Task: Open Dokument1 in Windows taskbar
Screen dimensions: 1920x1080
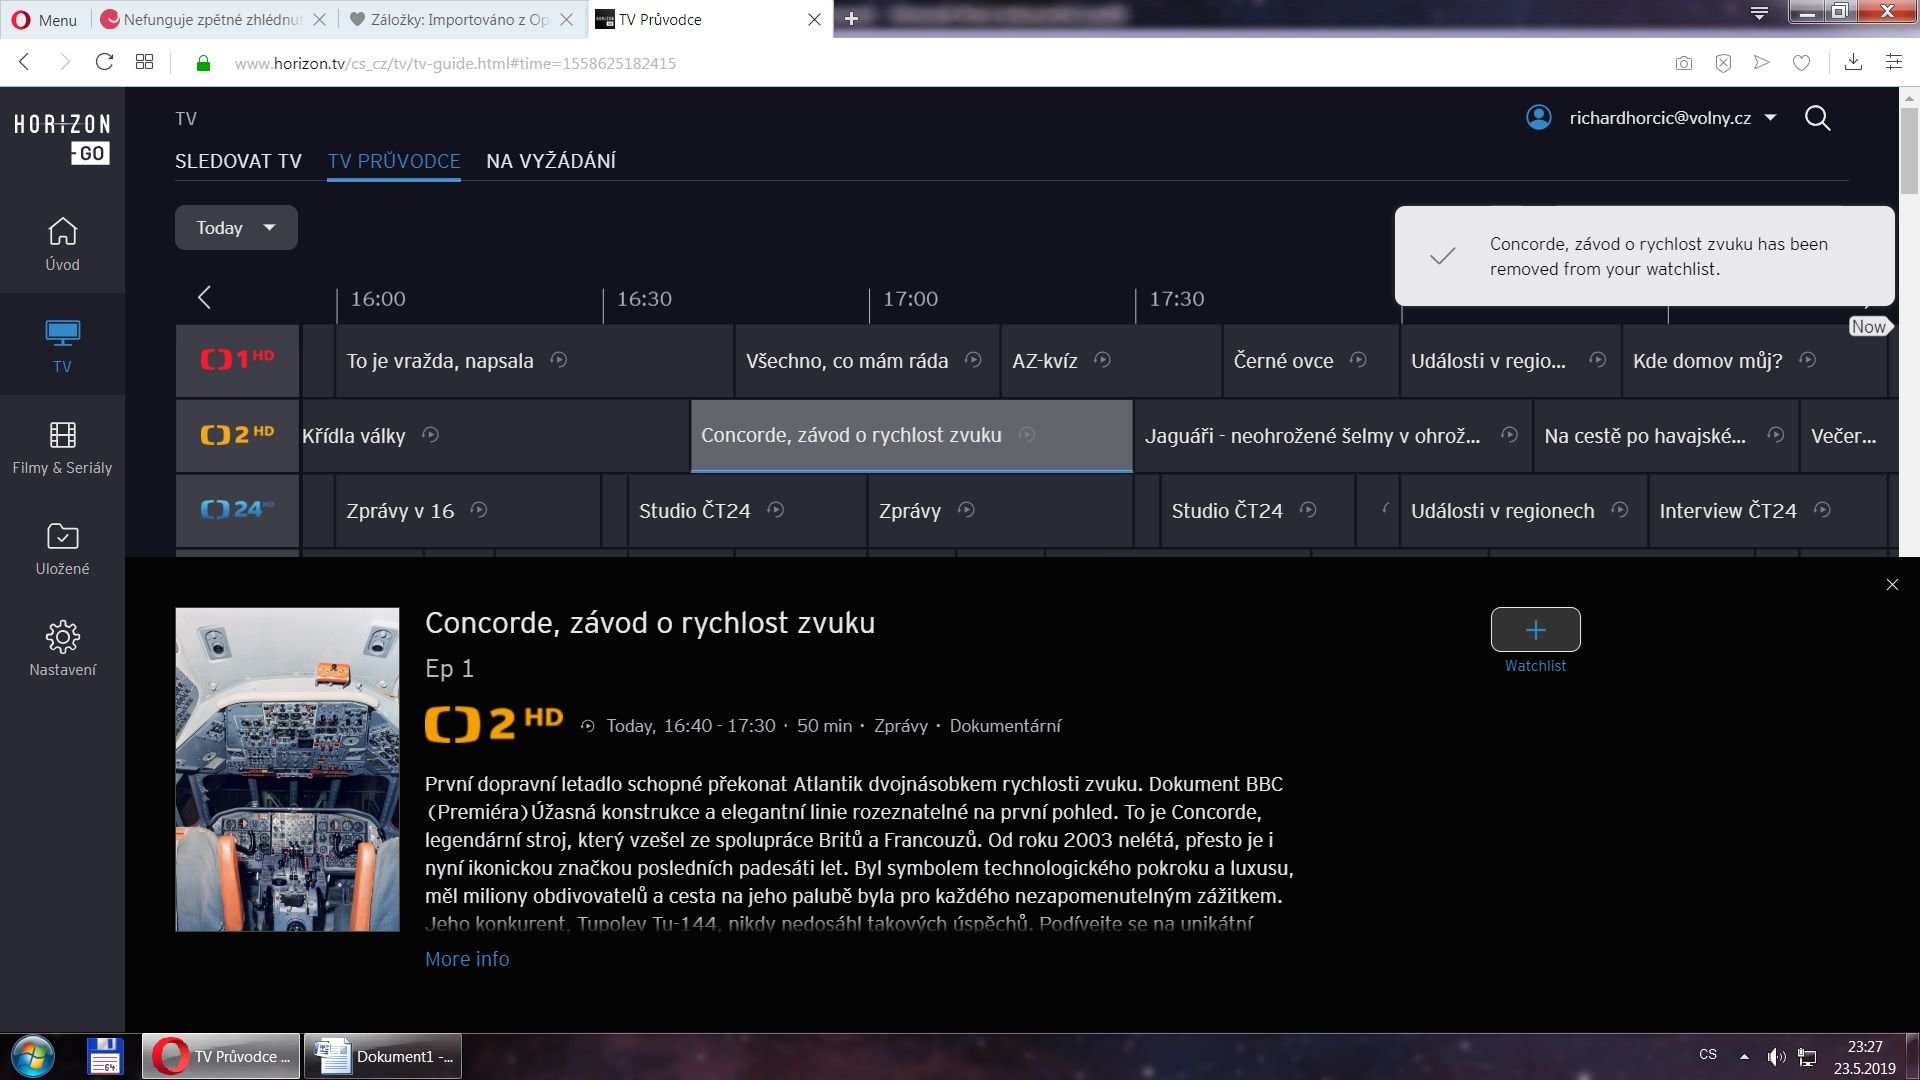Action: [x=383, y=1056]
